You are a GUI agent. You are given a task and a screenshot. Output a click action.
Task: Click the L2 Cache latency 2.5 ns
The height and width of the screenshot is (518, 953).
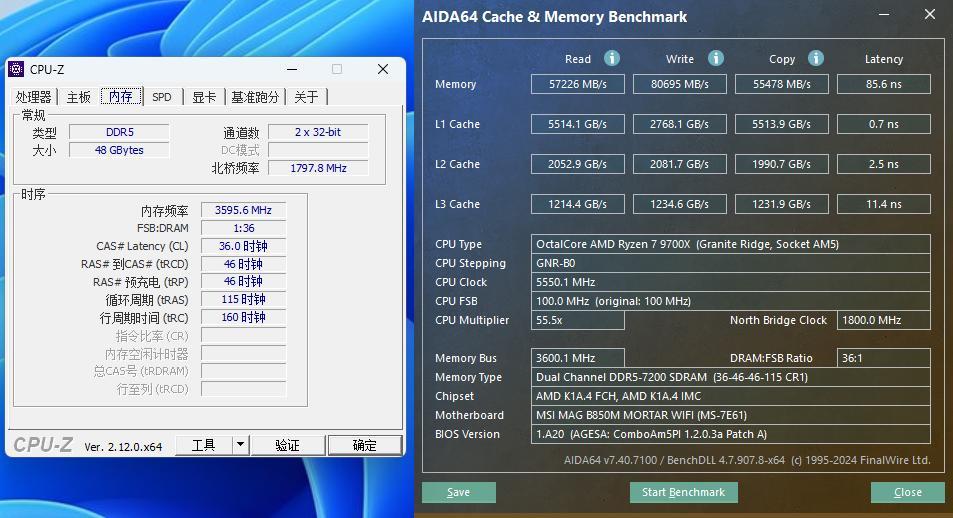click(884, 164)
